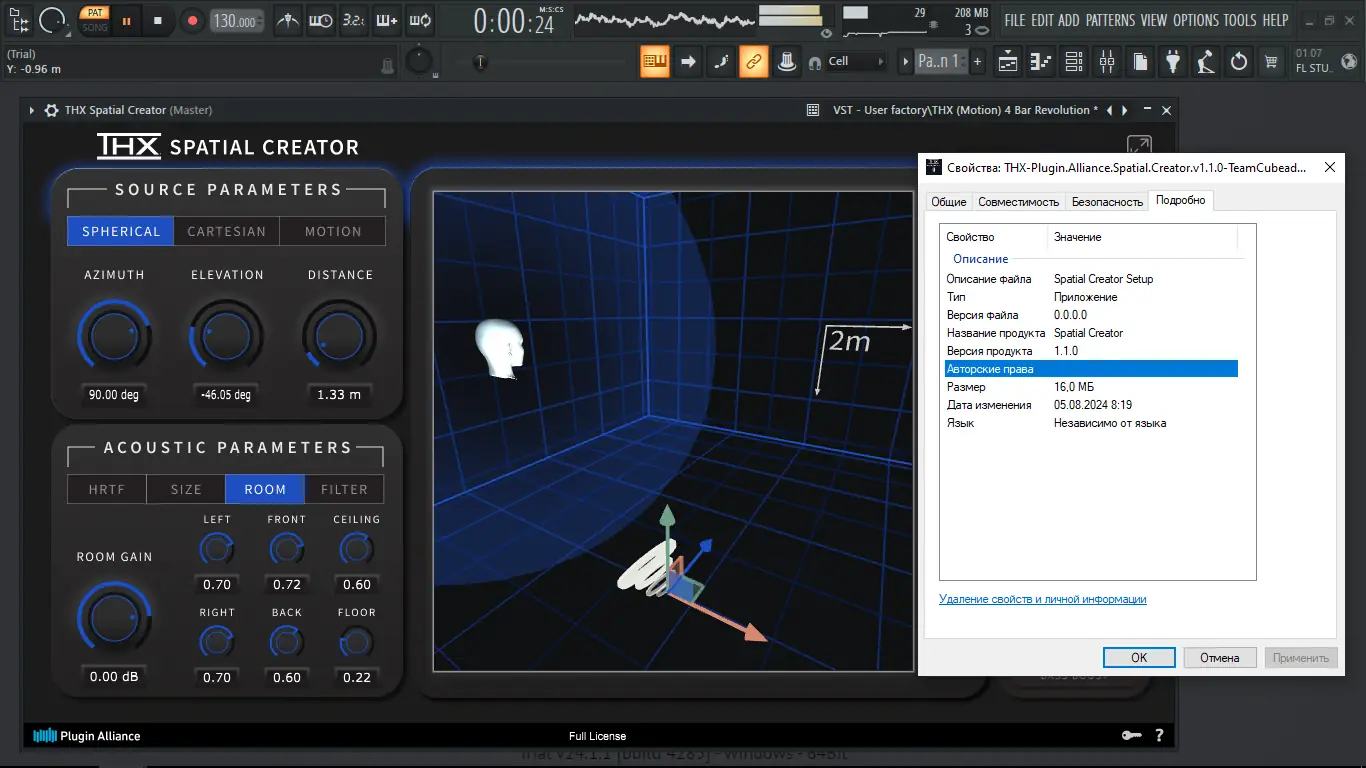Open the Playlist icon
Screen dimensions: 1366x768
coord(1007,61)
